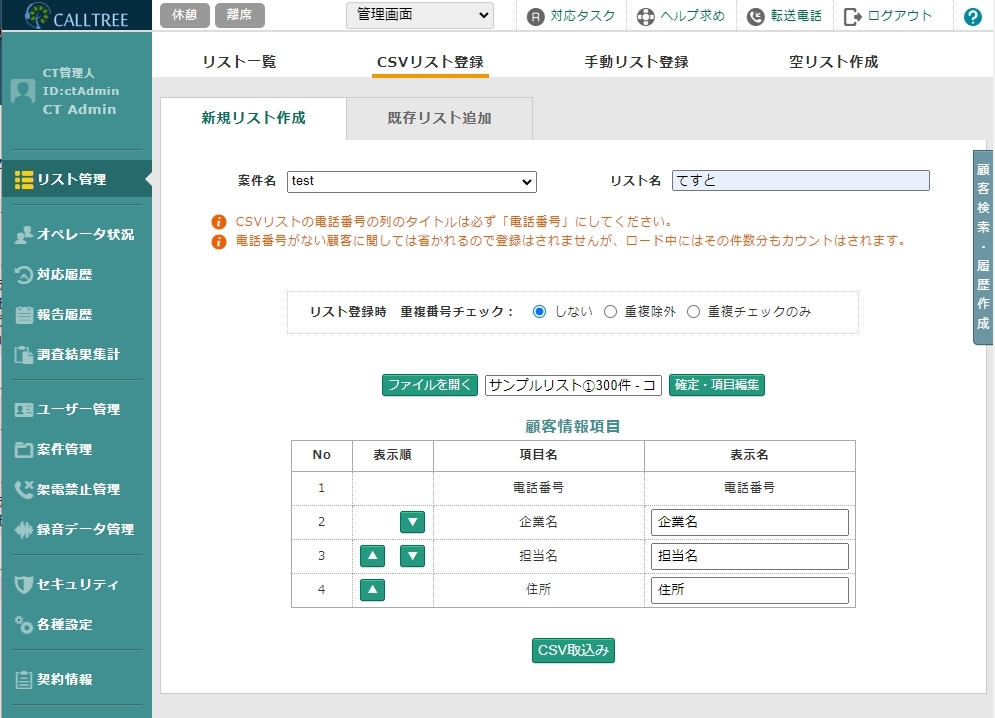Click the ログアウト exit icon
The width and height of the screenshot is (995, 718).
(x=852, y=17)
